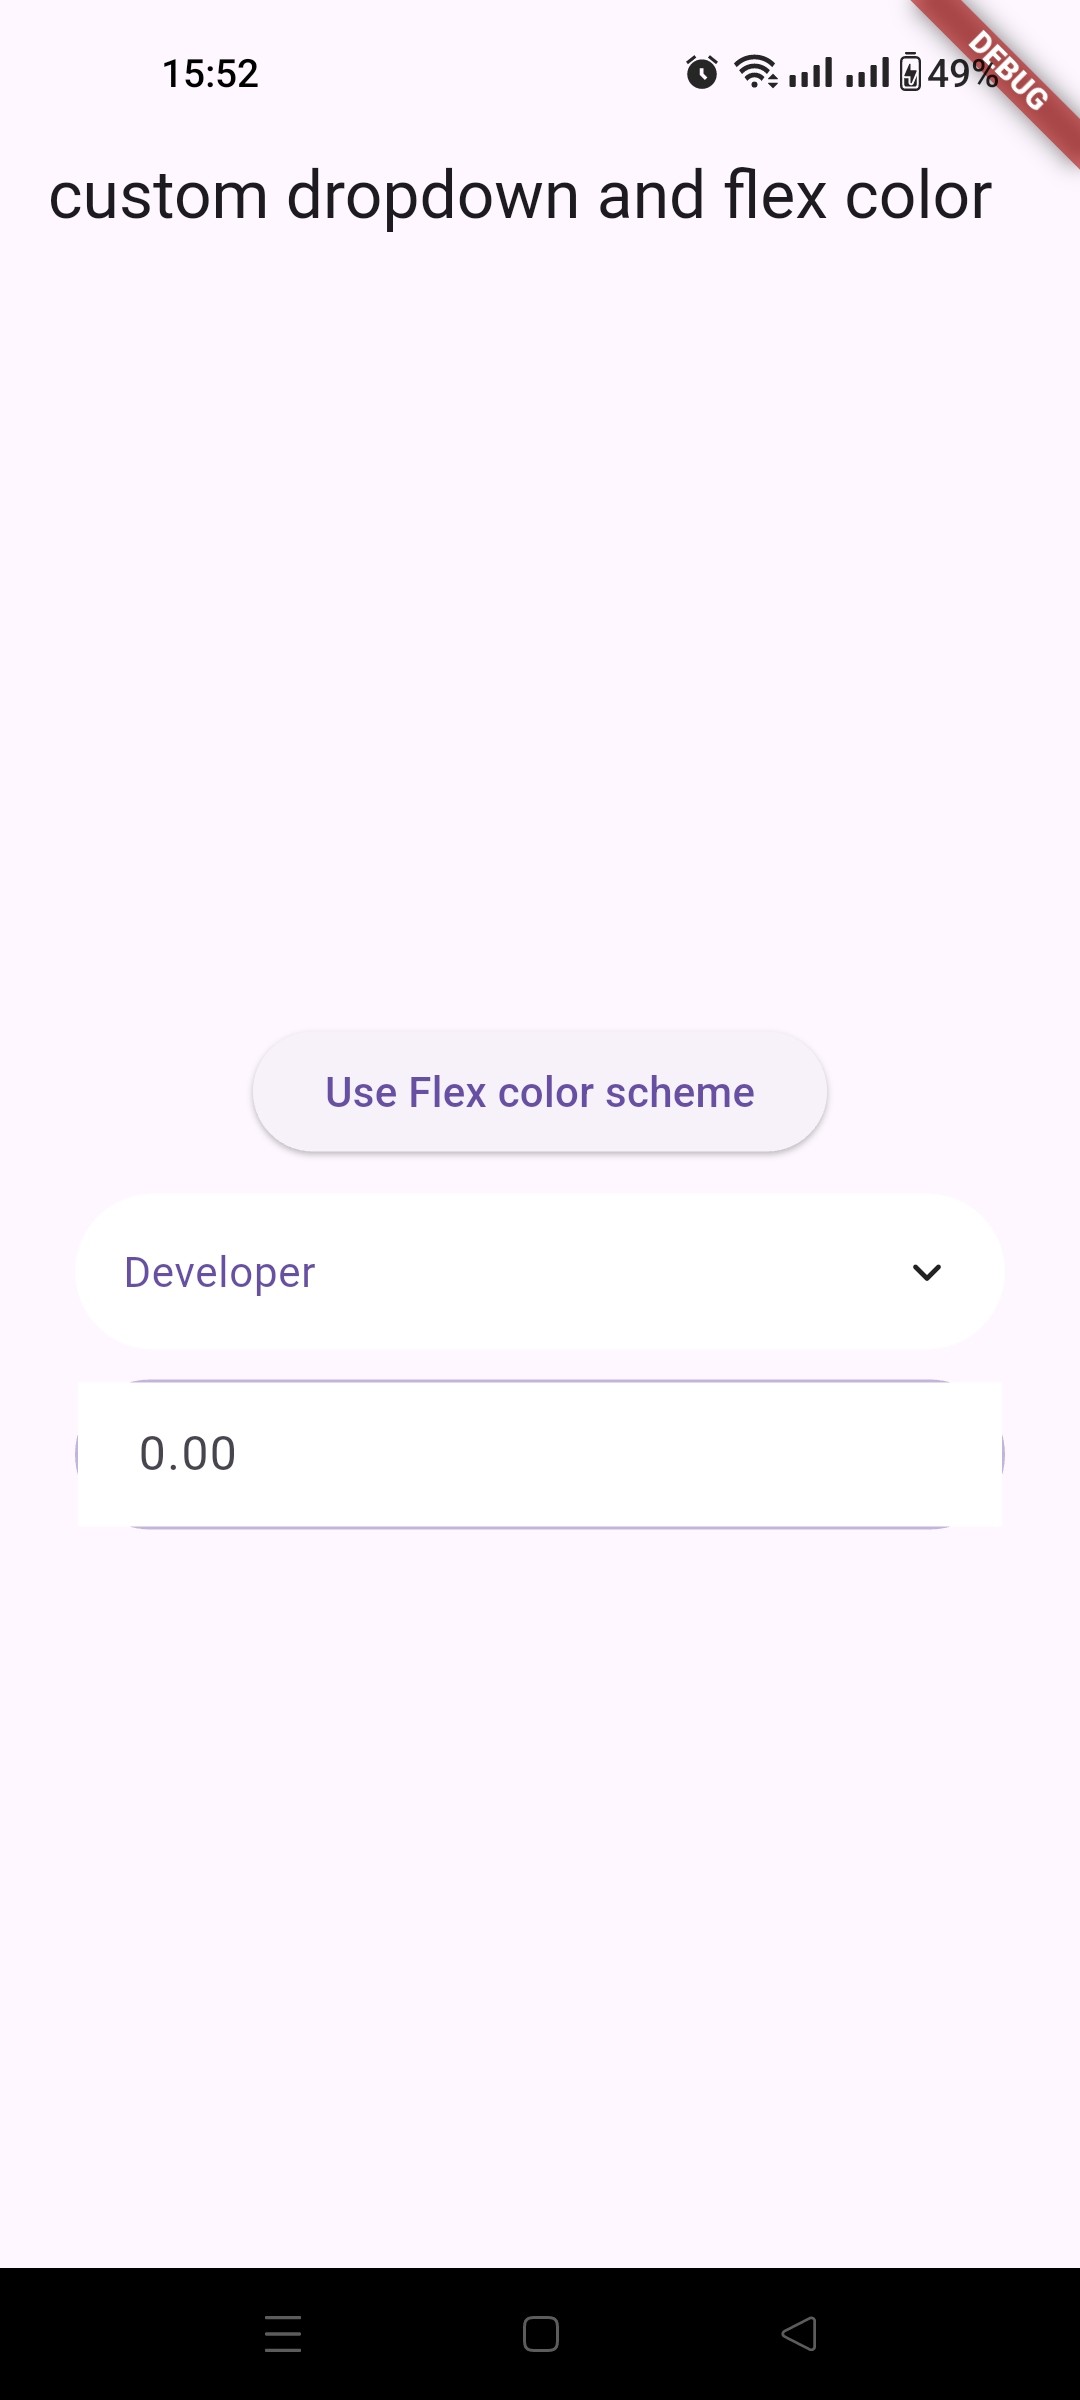The width and height of the screenshot is (1080, 2400).
Task: Click the 0.00 value text
Action: pyautogui.click(x=188, y=1454)
